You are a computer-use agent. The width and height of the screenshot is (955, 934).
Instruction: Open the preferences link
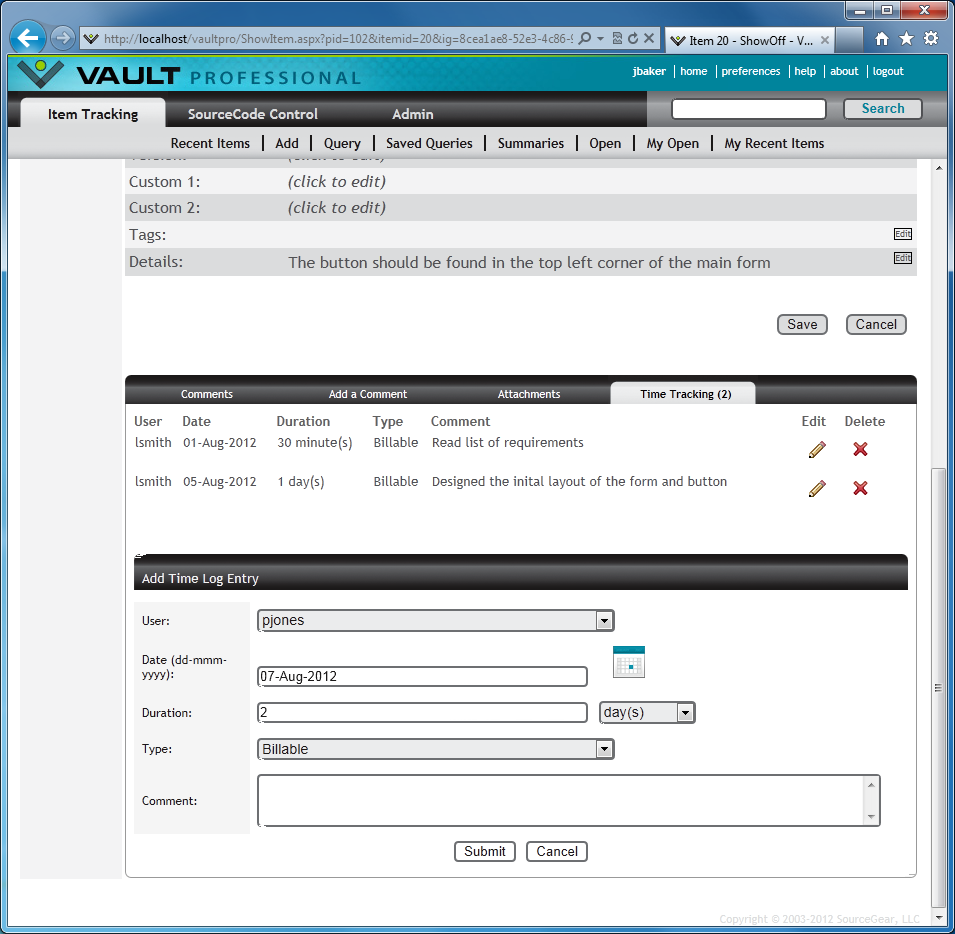coord(750,71)
